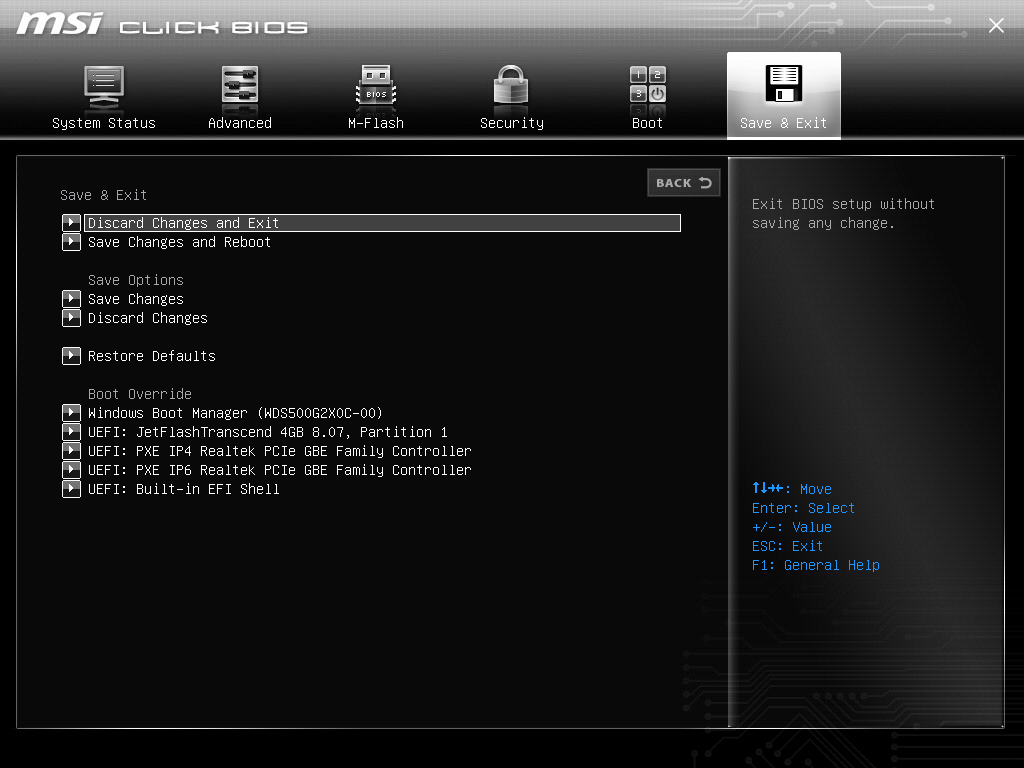Click the MSI Click BIOS logo

162,24
